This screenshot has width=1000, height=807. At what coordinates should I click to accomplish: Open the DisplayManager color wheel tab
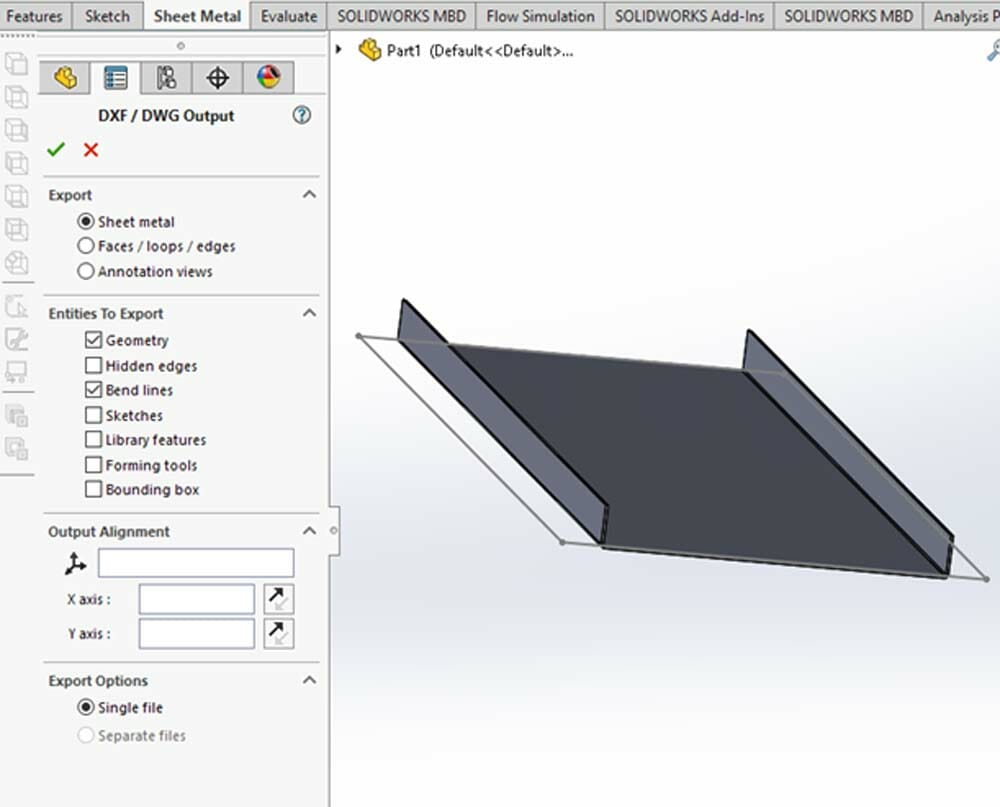click(x=268, y=77)
